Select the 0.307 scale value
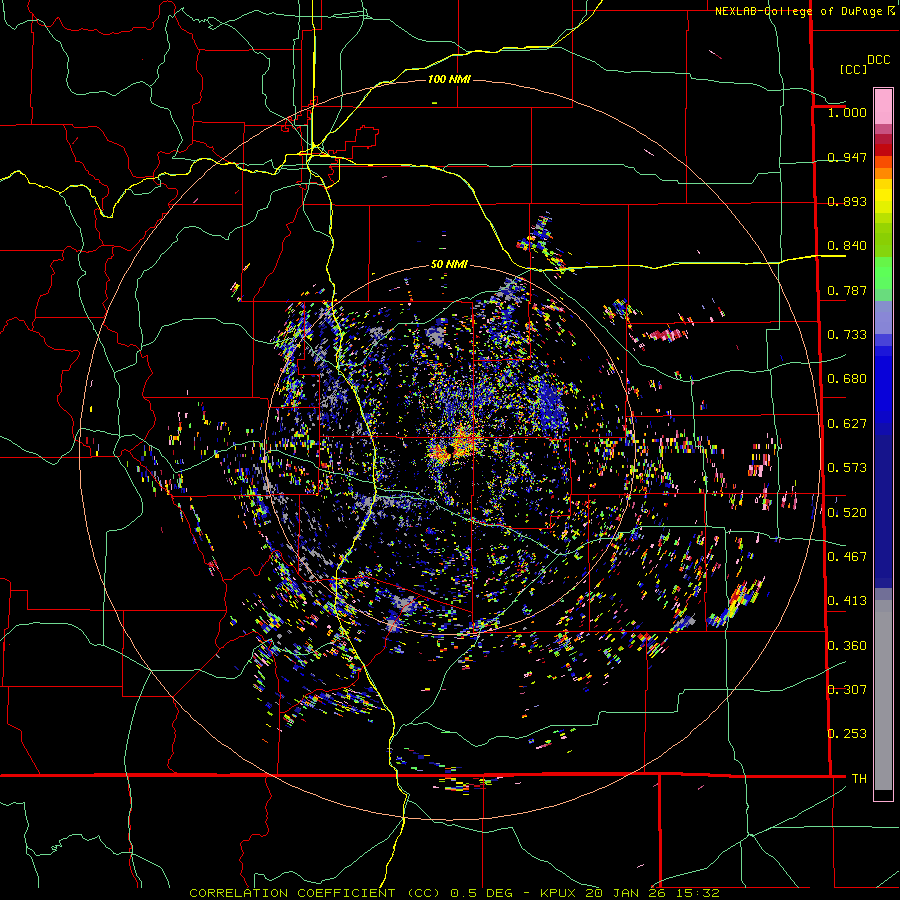 [x=847, y=690]
